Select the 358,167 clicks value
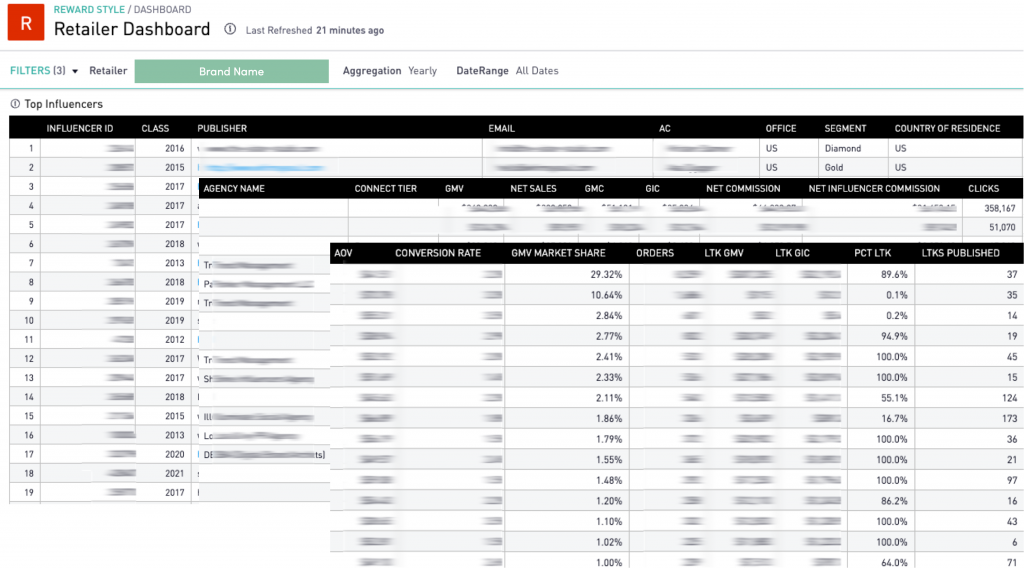1024x568 pixels. (1000, 208)
